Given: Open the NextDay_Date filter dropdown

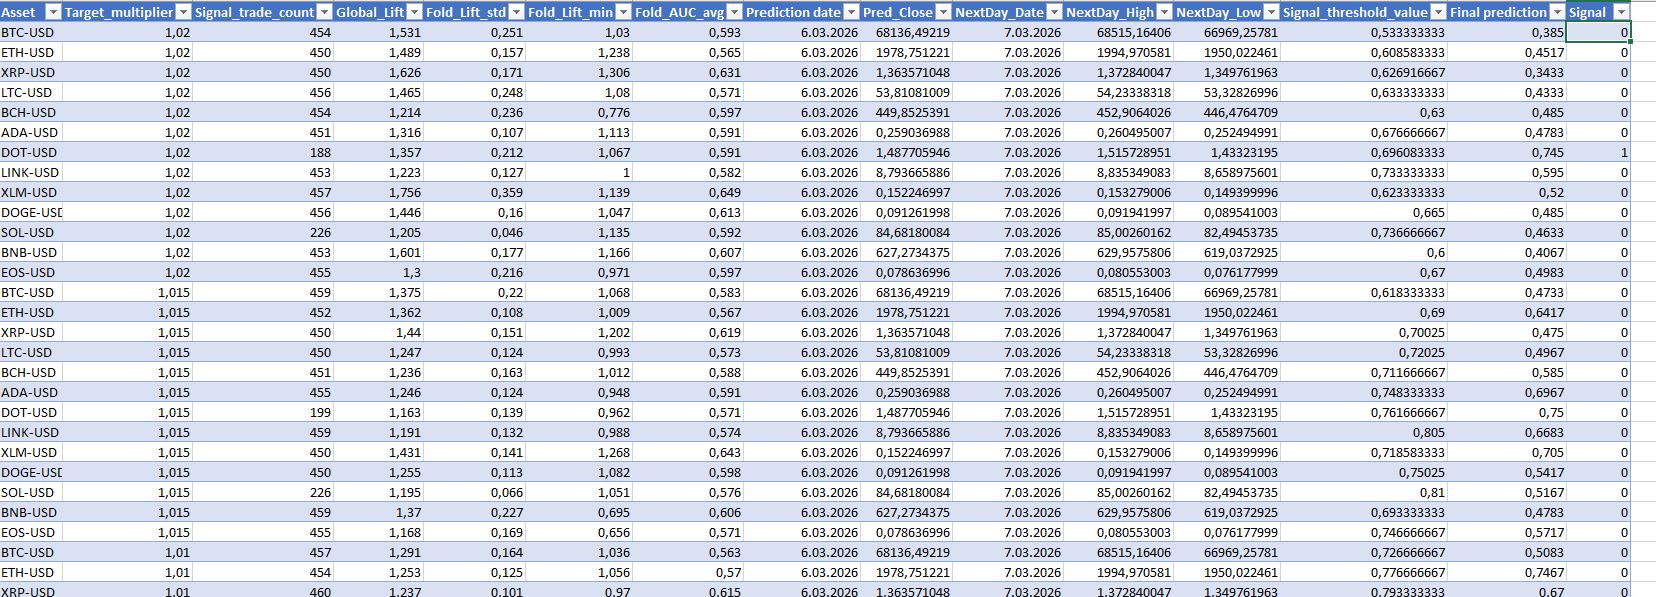Looking at the screenshot, I should 1053,12.
